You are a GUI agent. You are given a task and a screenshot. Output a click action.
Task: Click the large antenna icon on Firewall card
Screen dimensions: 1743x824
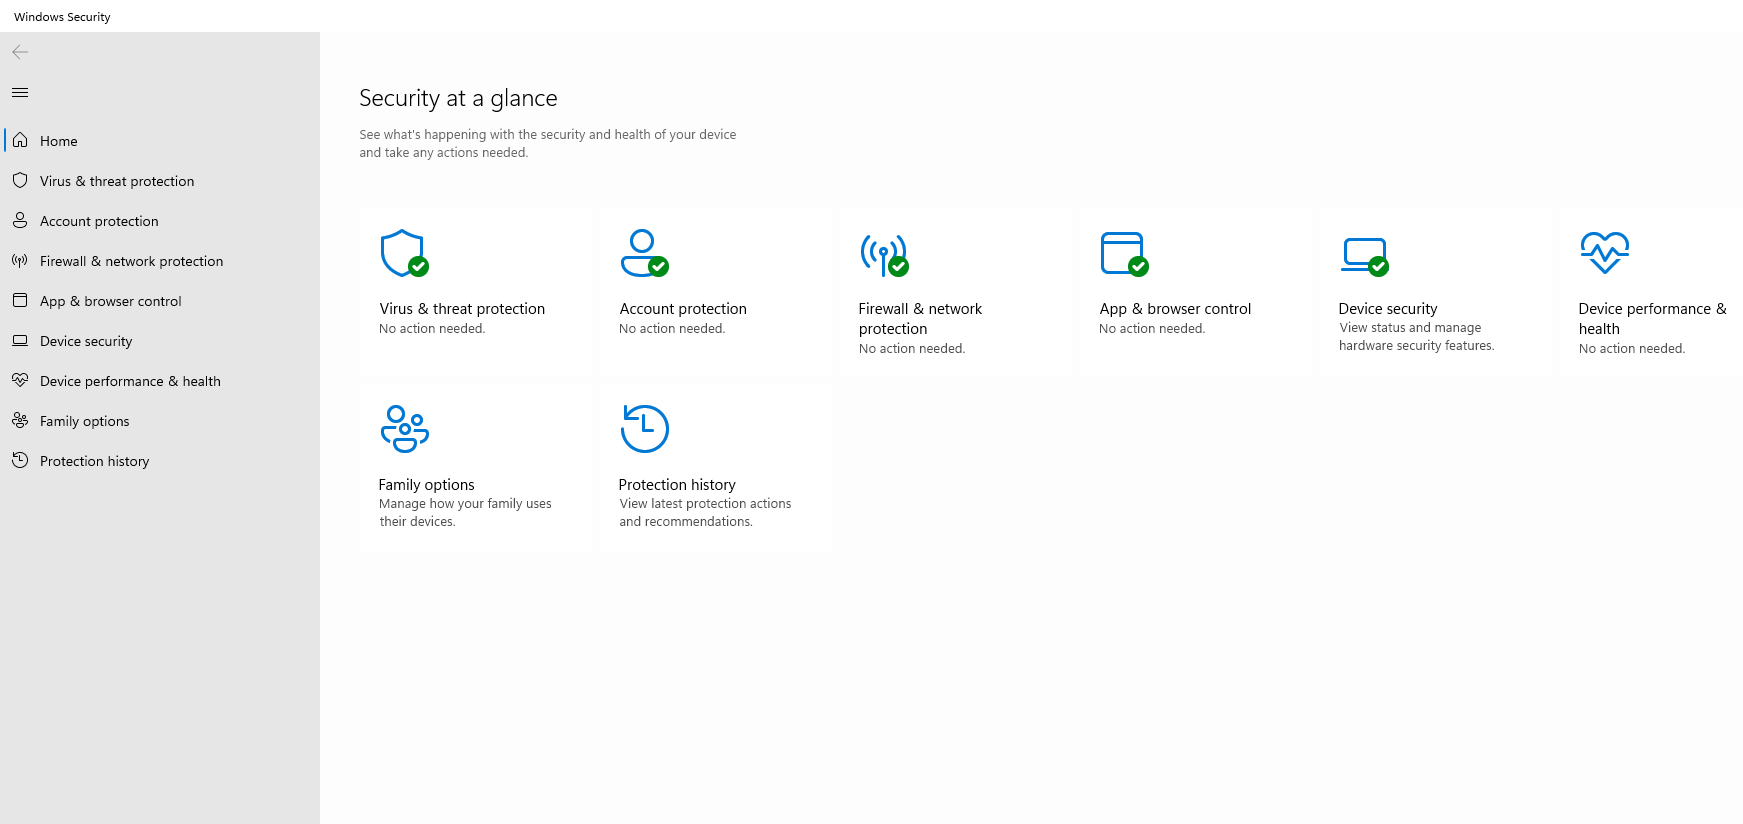coord(884,255)
